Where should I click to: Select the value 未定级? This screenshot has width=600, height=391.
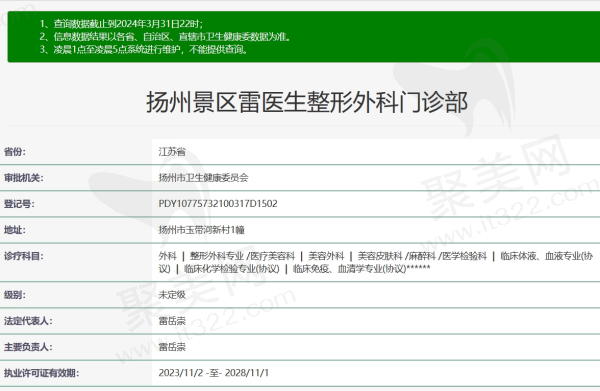172,295
